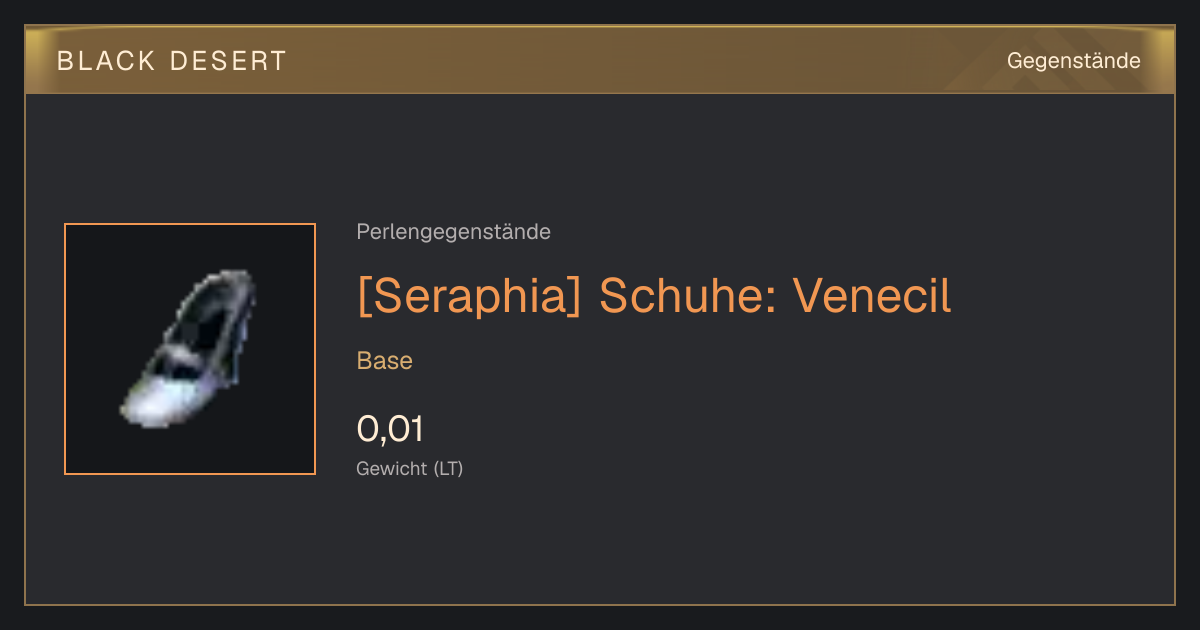Screen dimensions: 1200x630
Task: Click the orange-bordered item image frame
Action: 190,349
